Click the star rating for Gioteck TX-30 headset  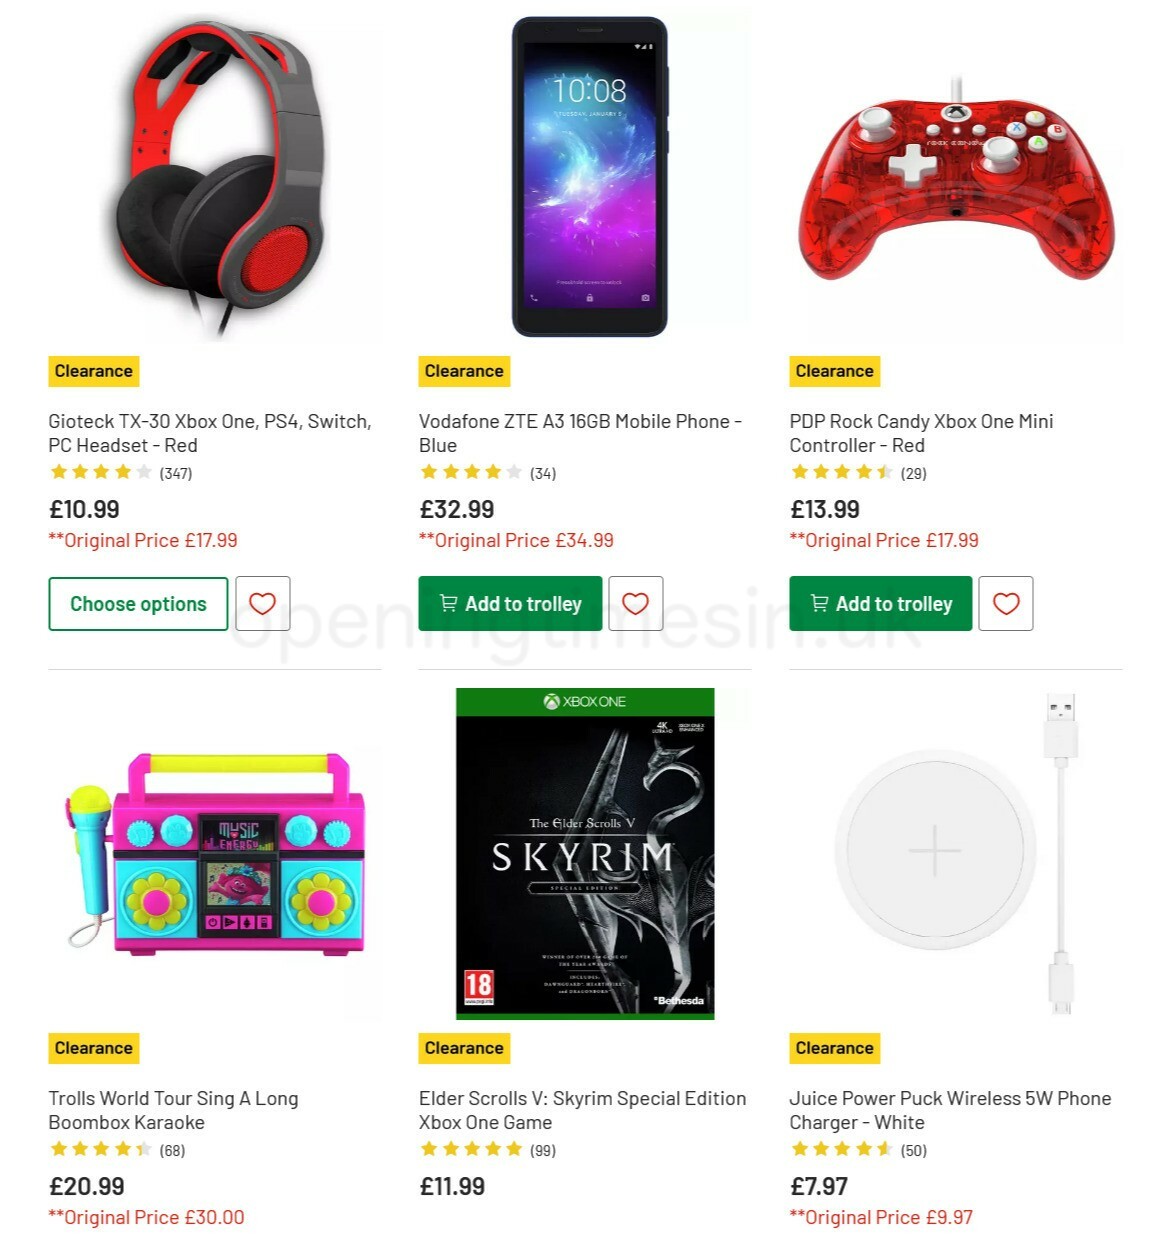click(x=100, y=471)
